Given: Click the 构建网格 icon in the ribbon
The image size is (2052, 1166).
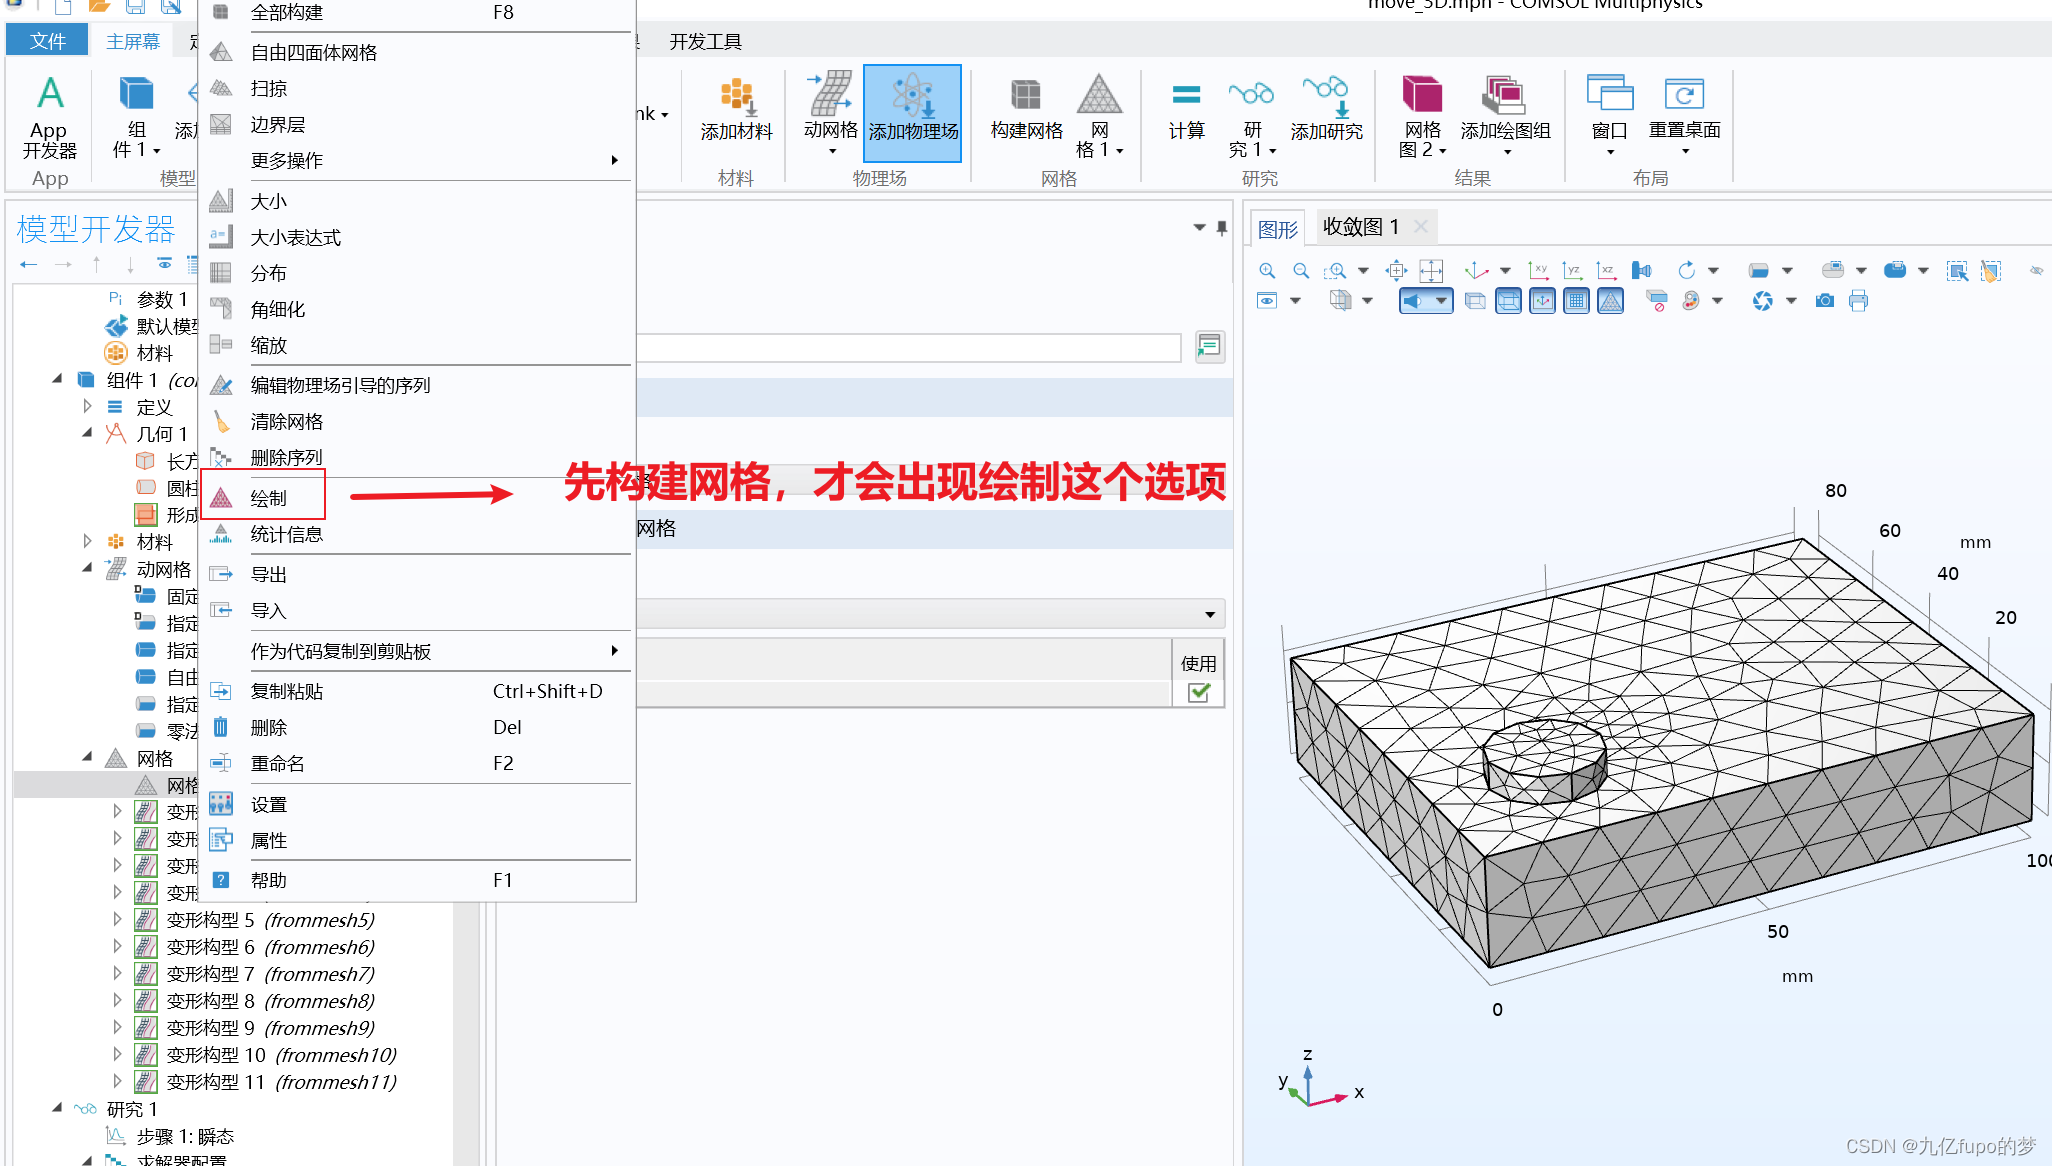Looking at the screenshot, I should 1024,113.
